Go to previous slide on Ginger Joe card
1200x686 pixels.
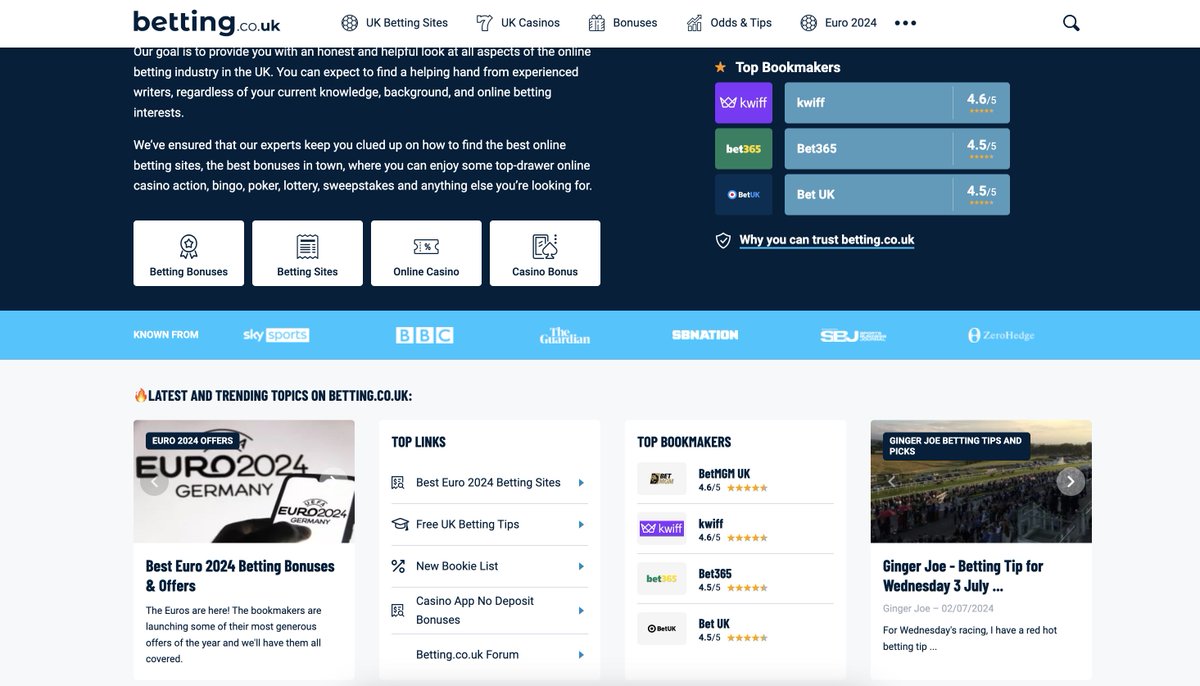pyautogui.click(x=892, y=482)
